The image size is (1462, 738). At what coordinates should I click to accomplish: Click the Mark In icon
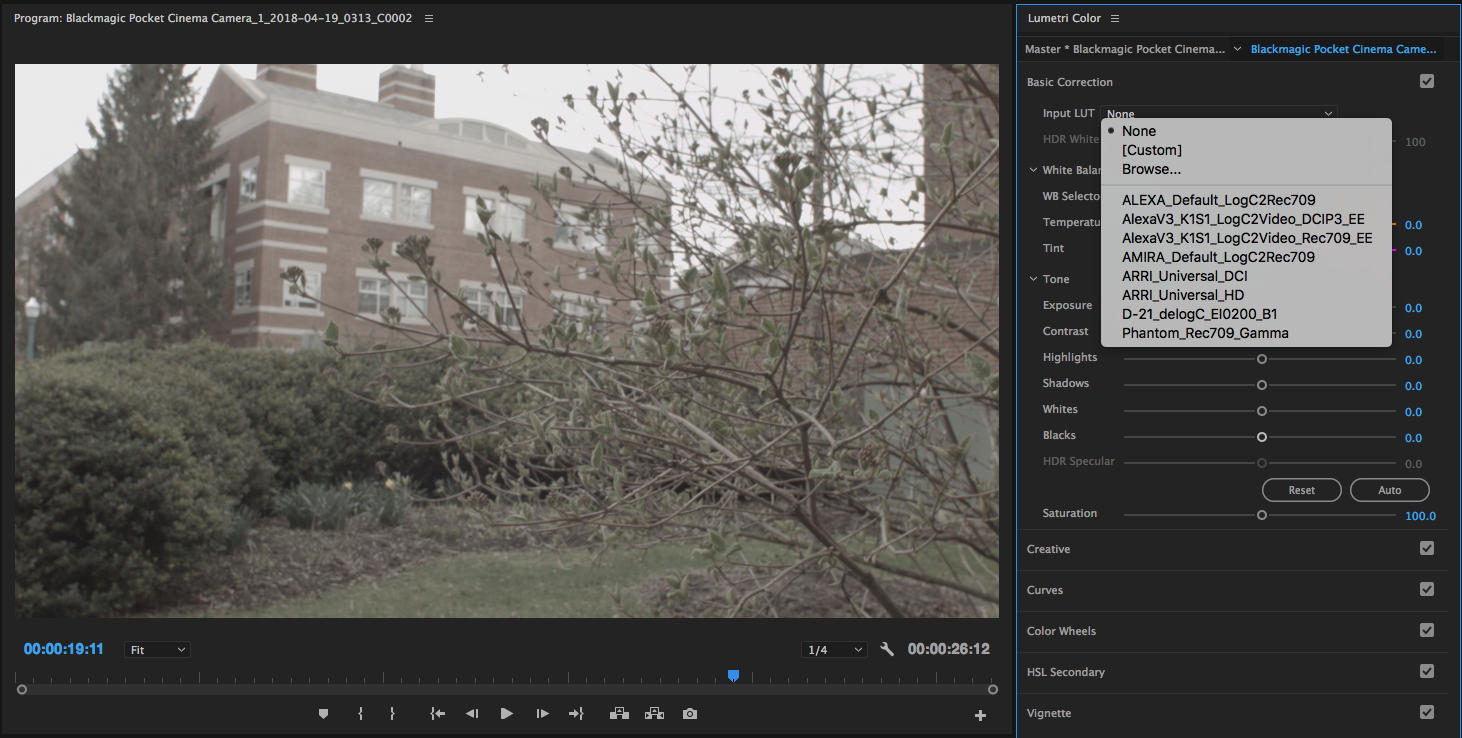(360, 713)
